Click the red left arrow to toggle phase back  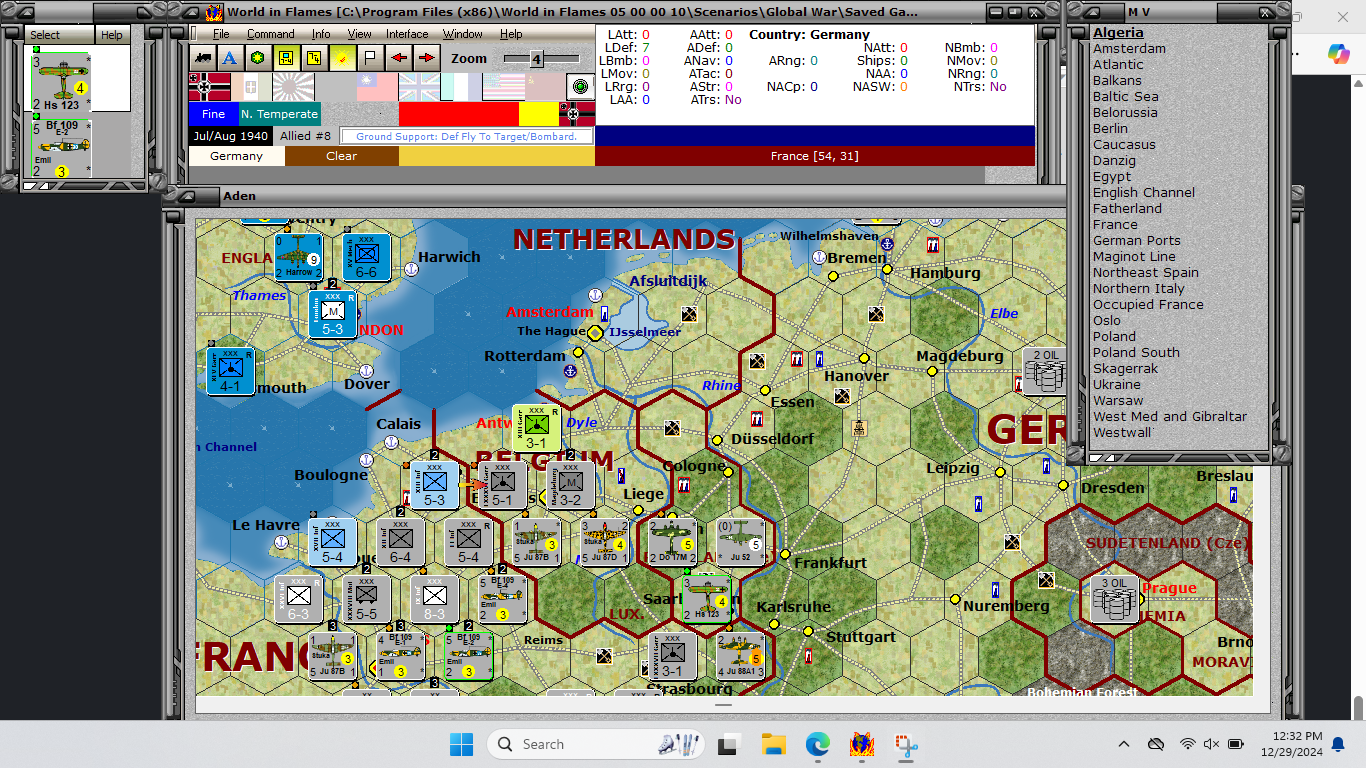(398, 58)
